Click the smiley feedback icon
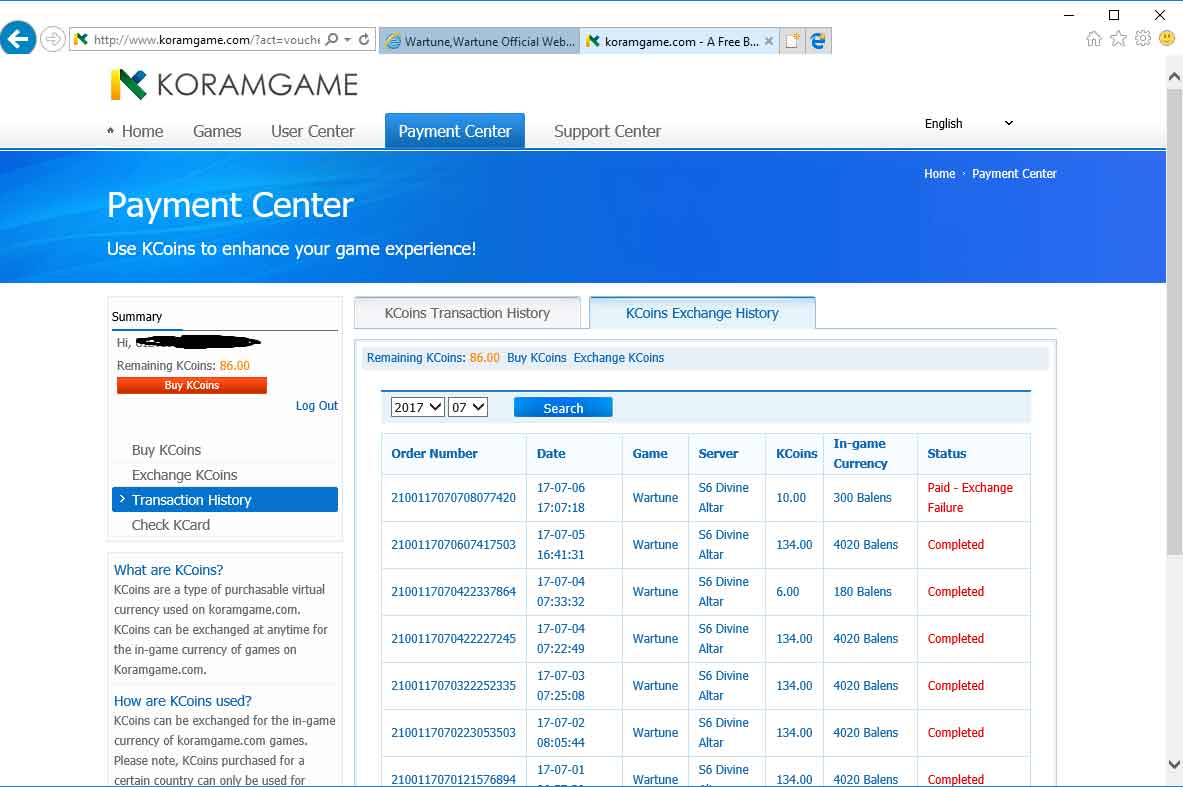Image resolution: width=1183 pixels, height=787 pixels. [x=1167, y=38]
